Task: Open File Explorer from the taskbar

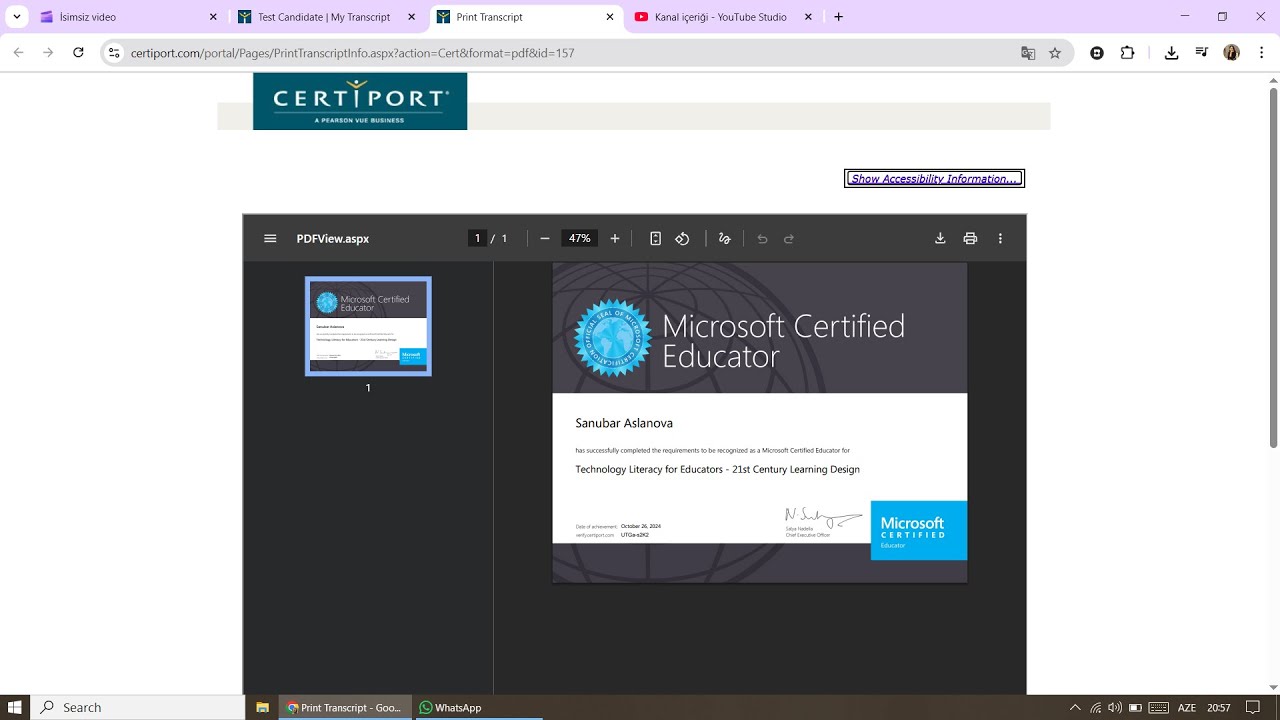Action: 263,707
